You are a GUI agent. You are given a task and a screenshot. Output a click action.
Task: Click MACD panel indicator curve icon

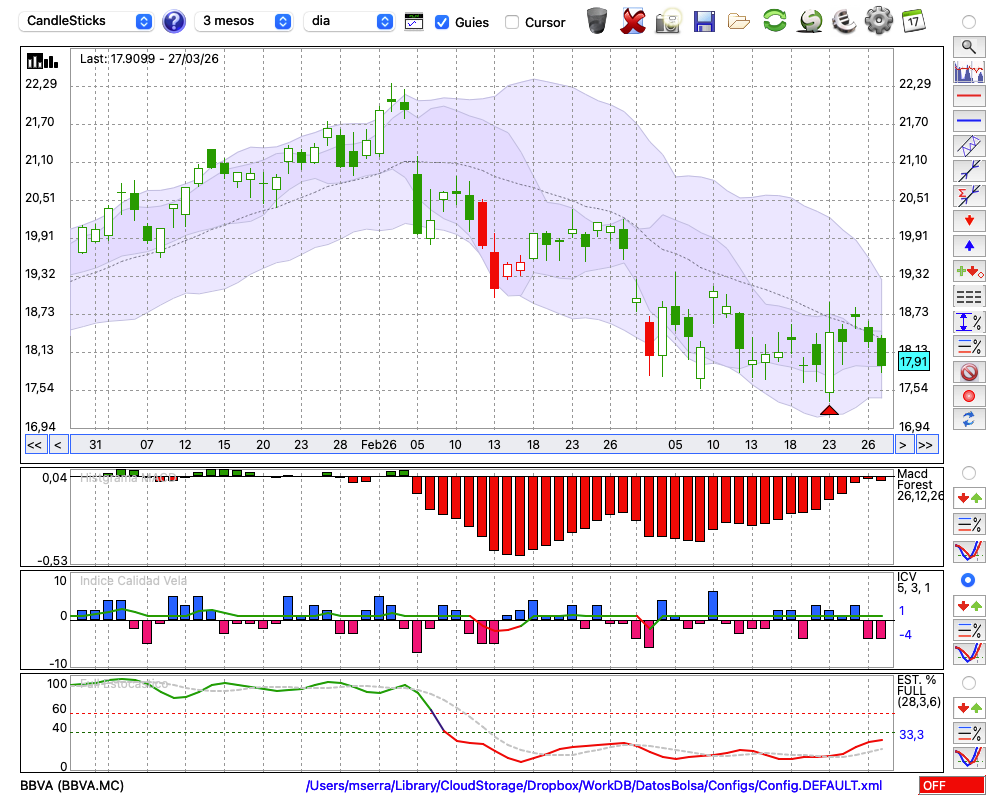(x=969, y=551)
